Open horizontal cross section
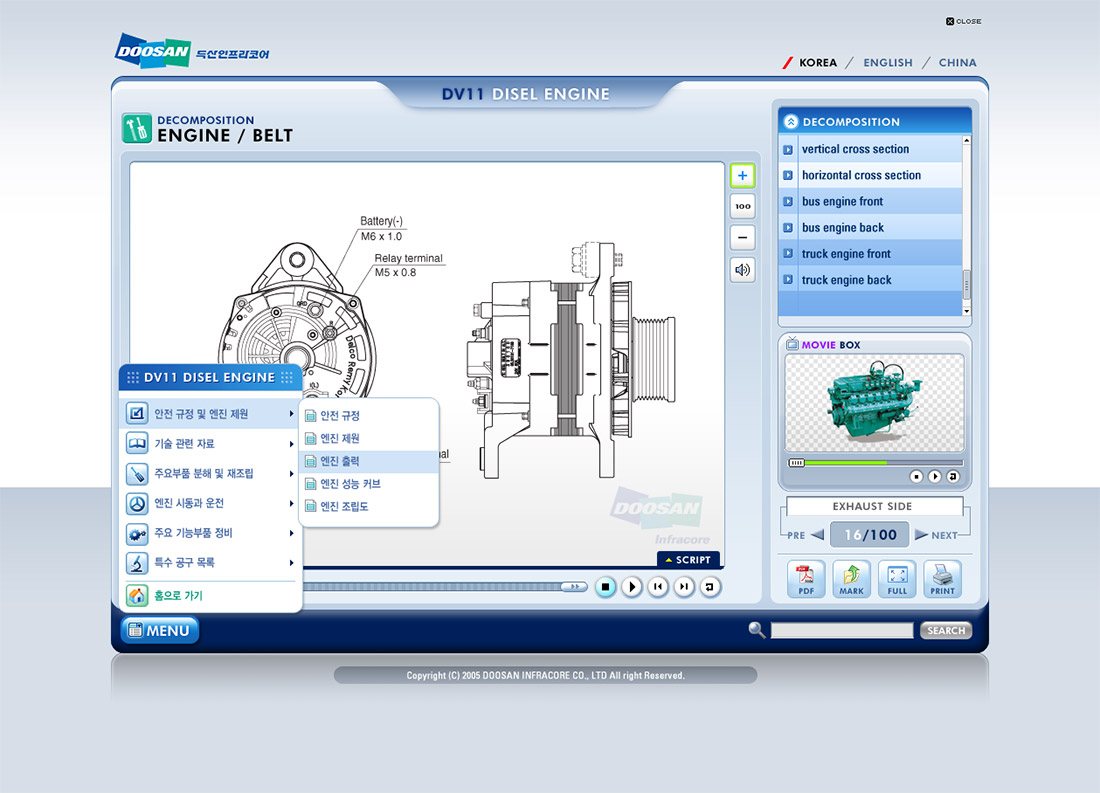 (871, 175)
